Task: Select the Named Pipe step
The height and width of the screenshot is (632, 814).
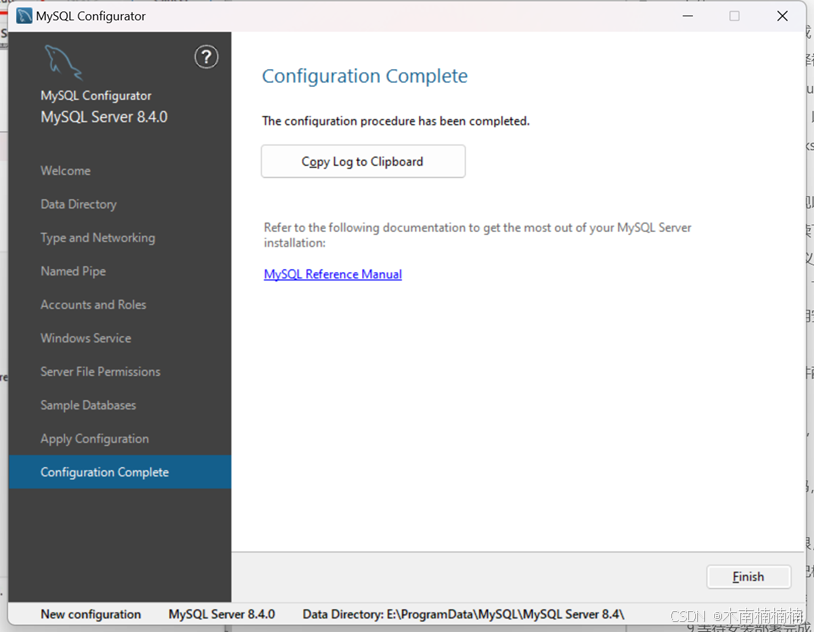Action: pos(73,271)
